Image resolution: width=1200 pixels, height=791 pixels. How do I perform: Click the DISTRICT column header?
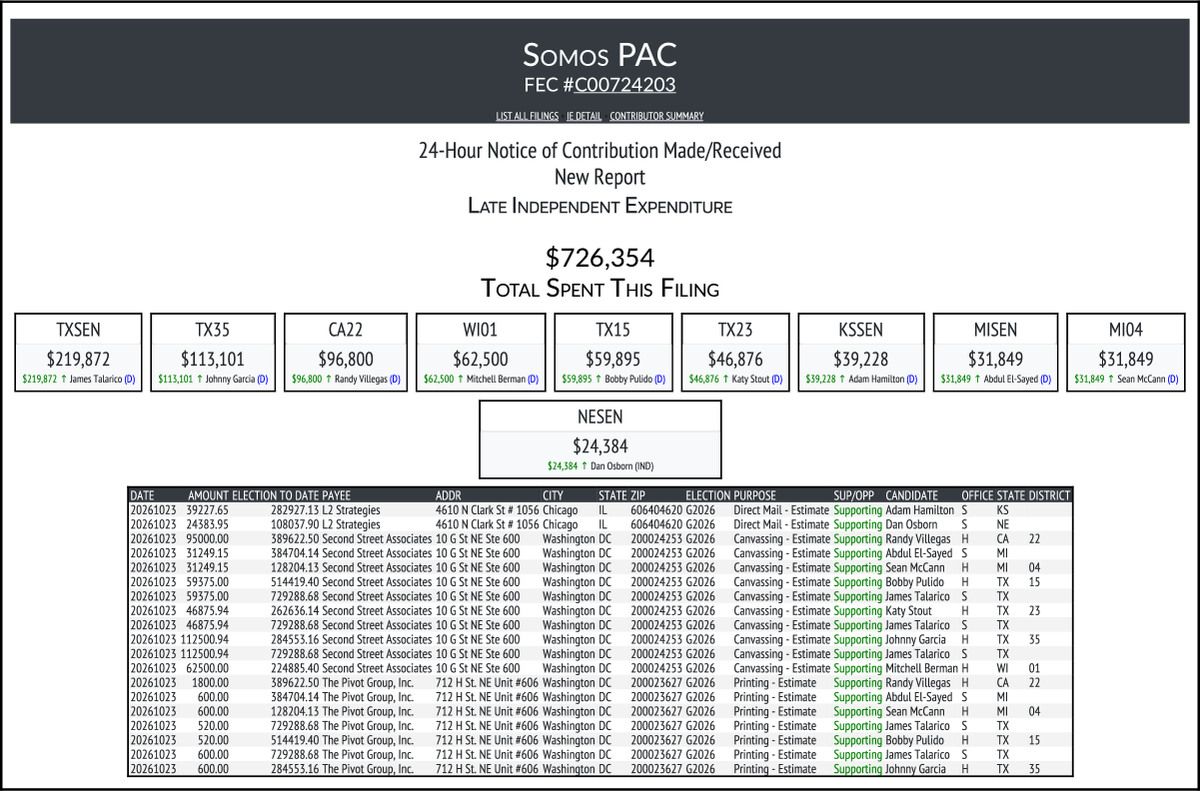point(1049,495)
